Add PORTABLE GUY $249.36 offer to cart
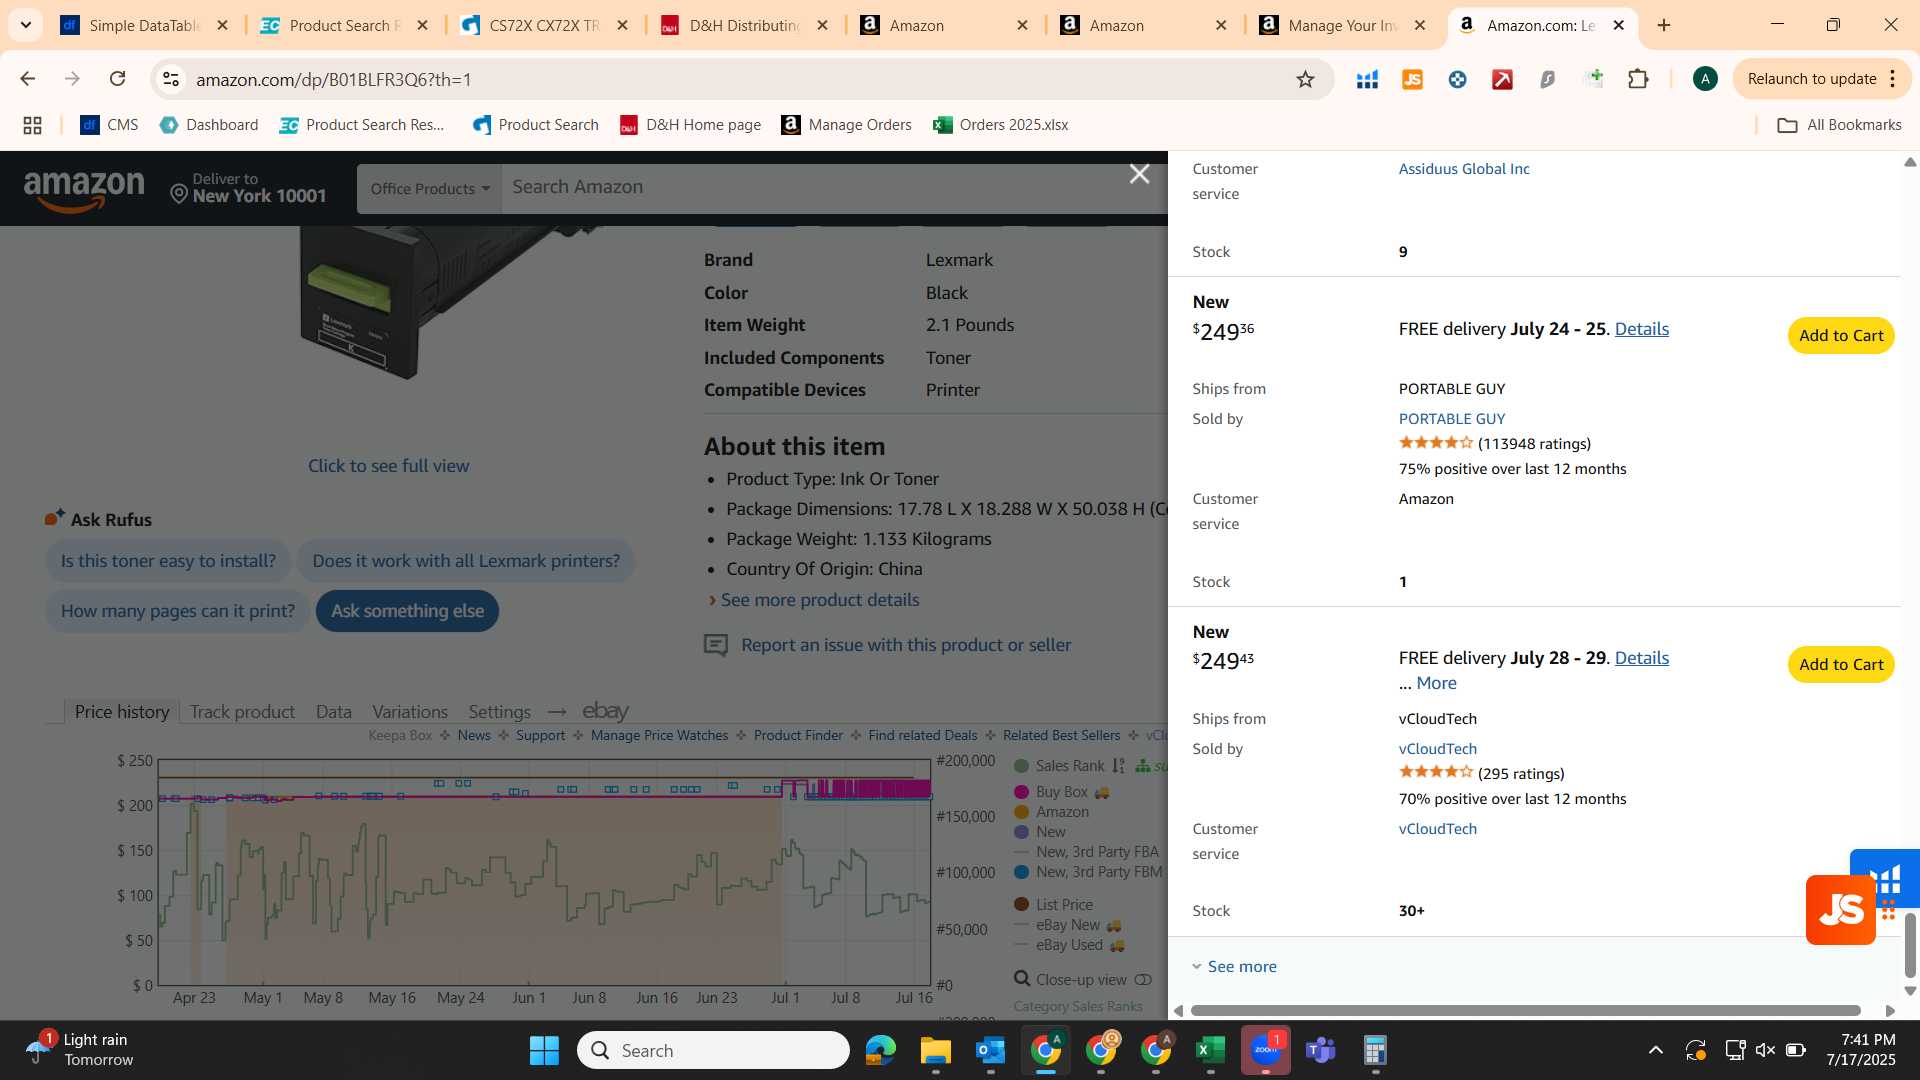This screenshot has height=1080, width=1920. point(1840,336)
